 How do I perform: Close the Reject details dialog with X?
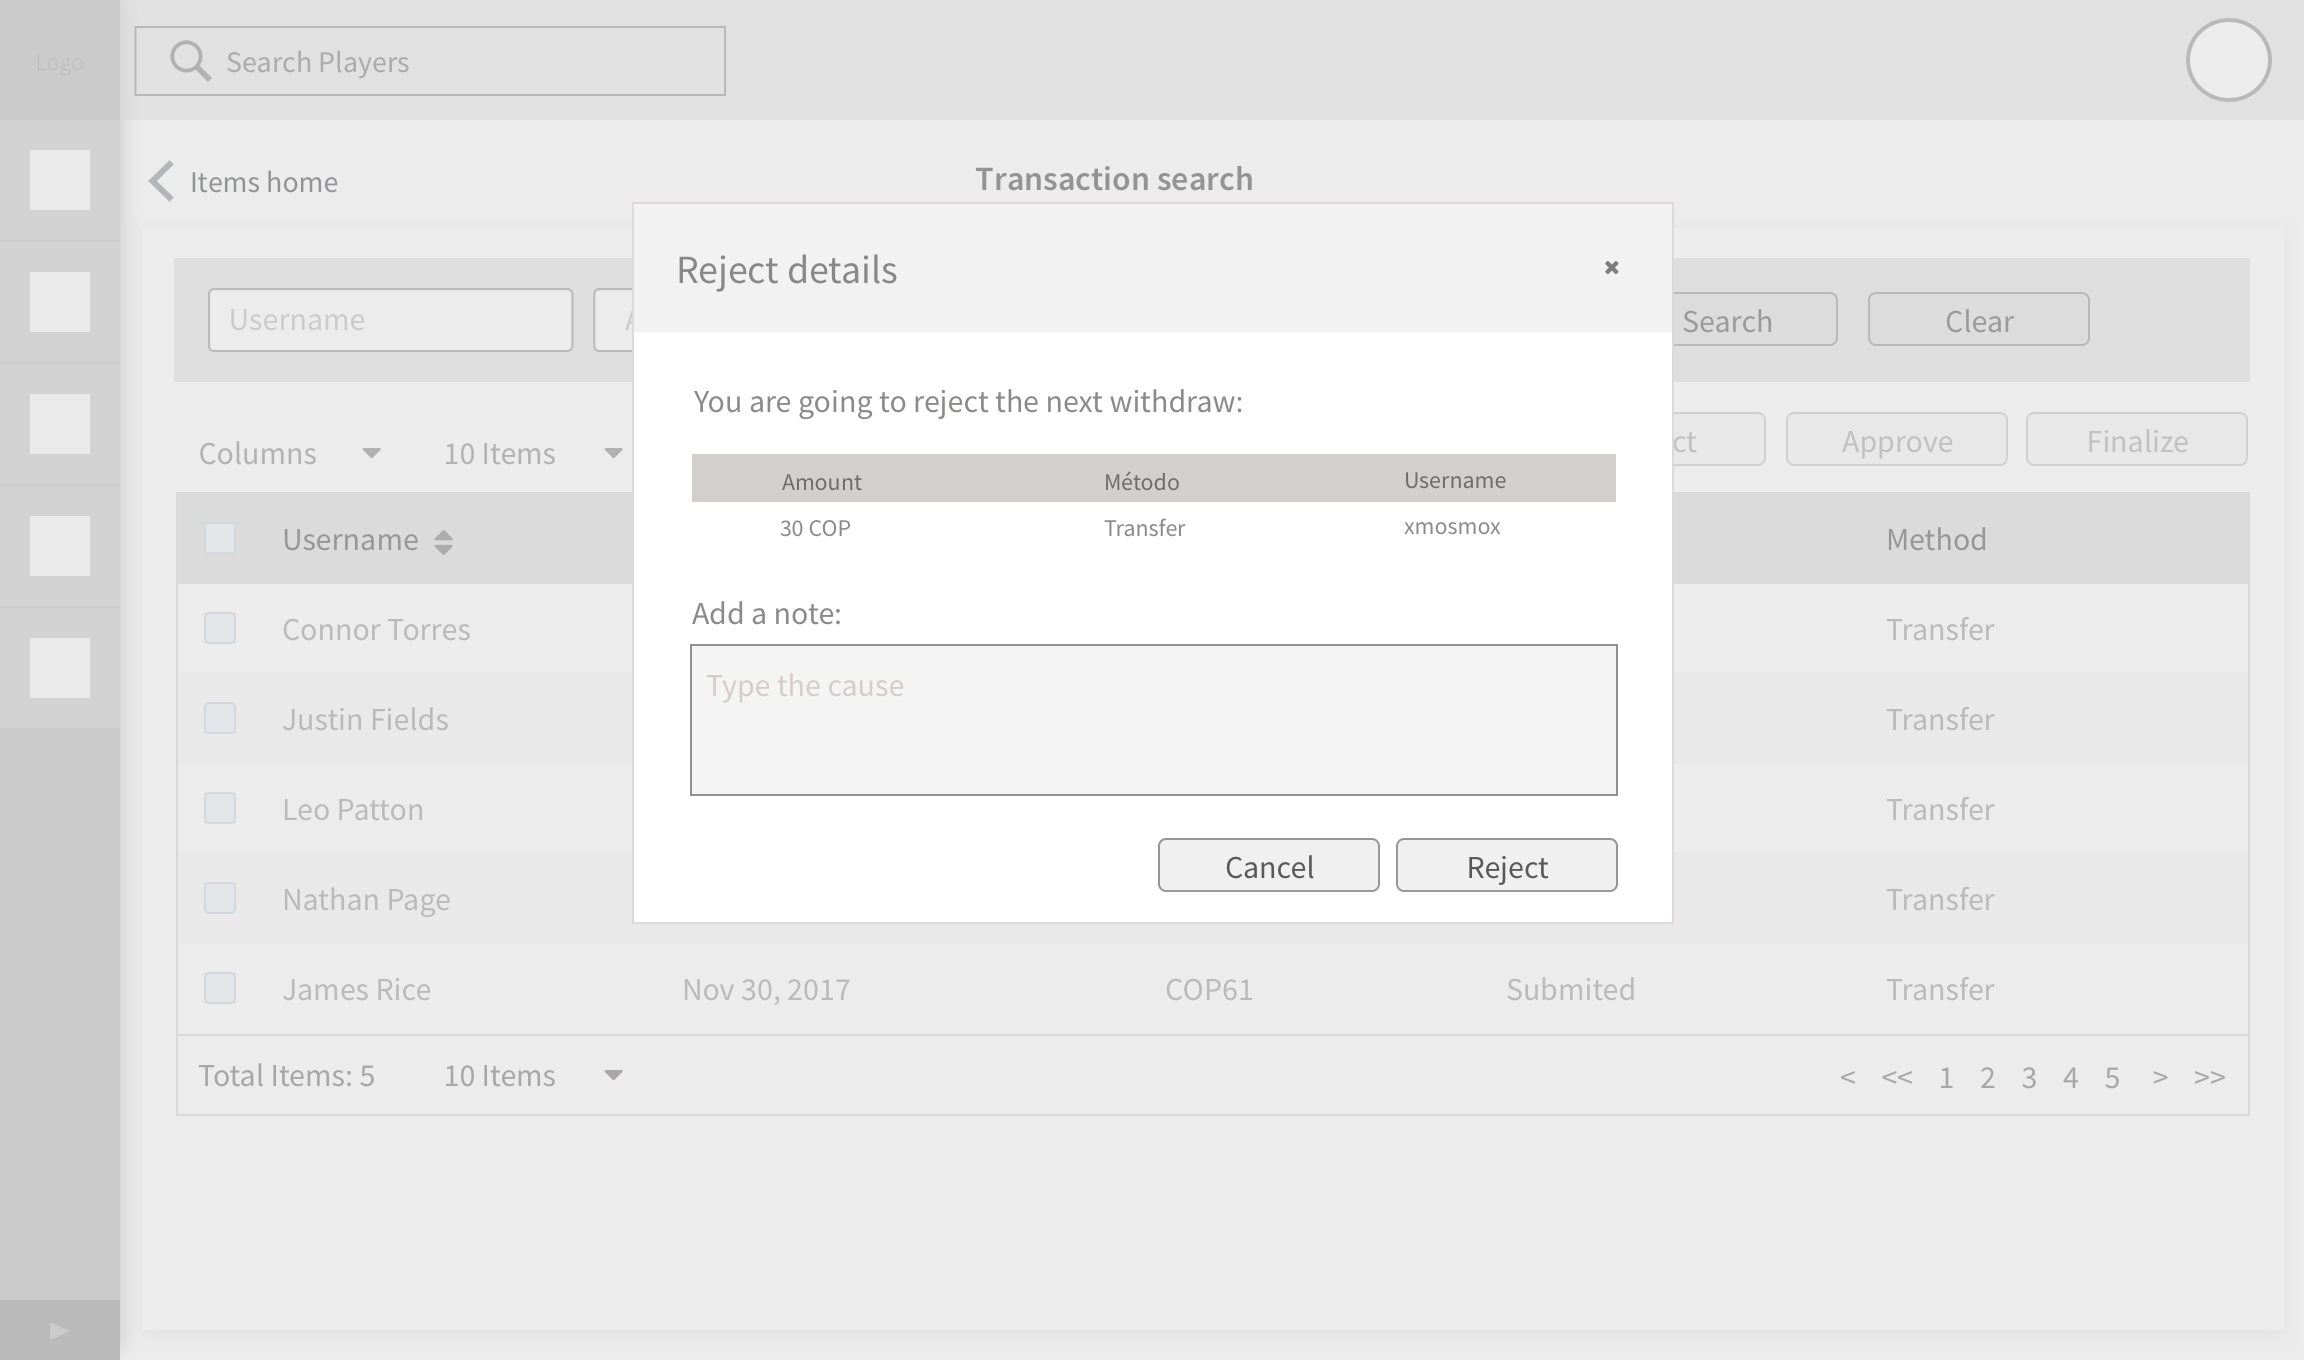pos(1611,267)
